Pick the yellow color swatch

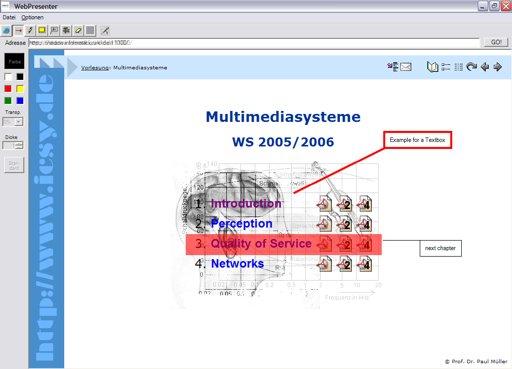[x=20, y=89]
